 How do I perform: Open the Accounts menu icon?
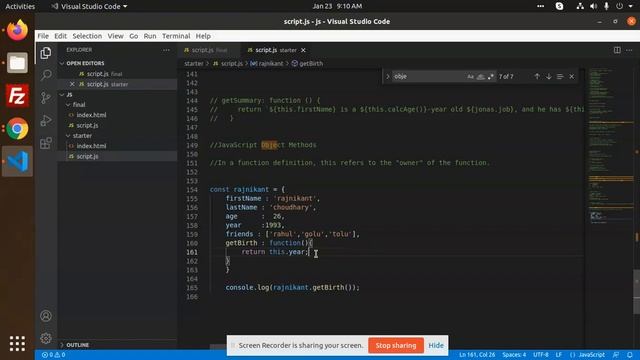[x=46, y=316]
